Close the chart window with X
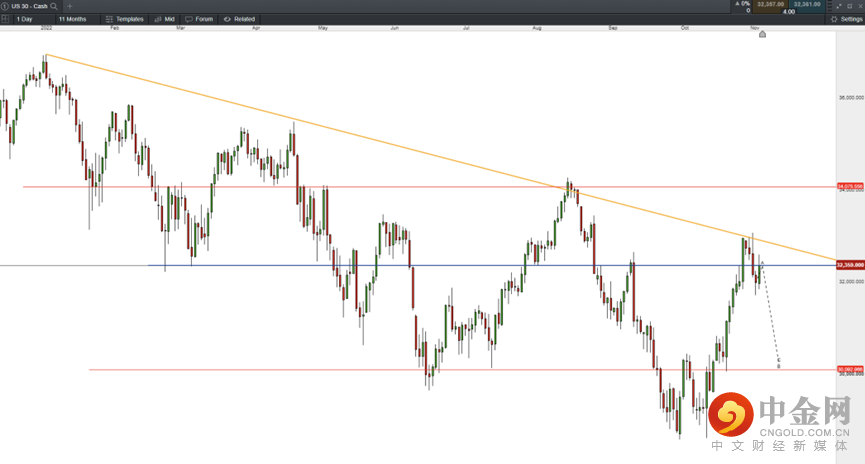This screenshot has width=865, height=464. tap(859, 6)
